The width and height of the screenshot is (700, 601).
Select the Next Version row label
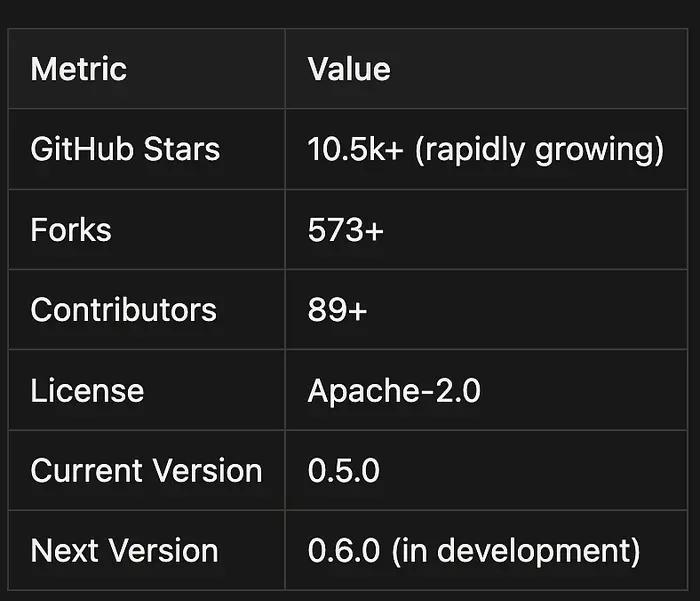[x=124, y=550]
